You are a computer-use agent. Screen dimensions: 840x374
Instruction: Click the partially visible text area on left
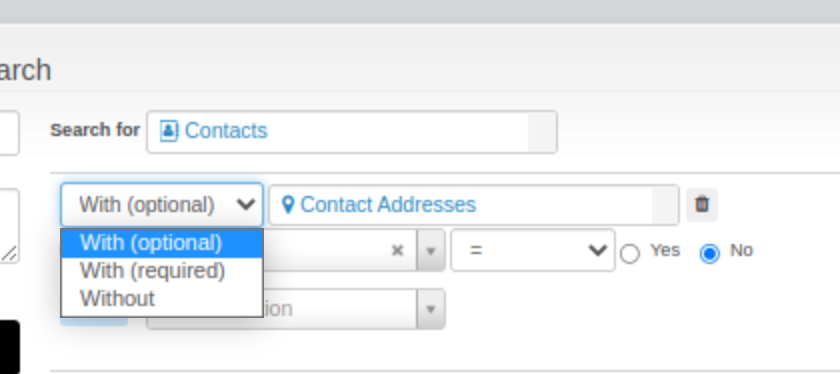(x=10, y=226)
